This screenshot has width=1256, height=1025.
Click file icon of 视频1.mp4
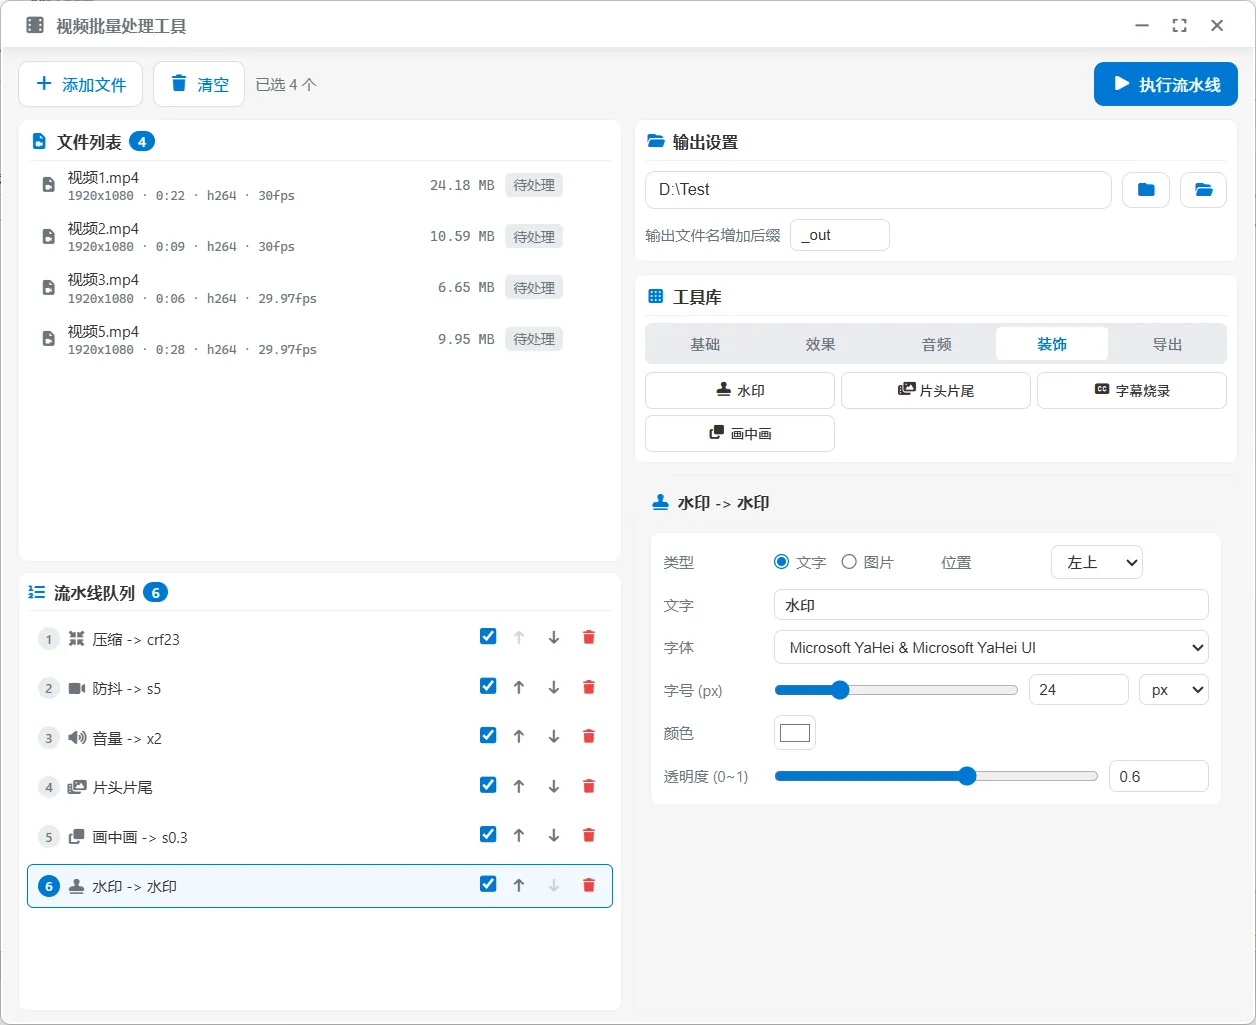[48, 185]
